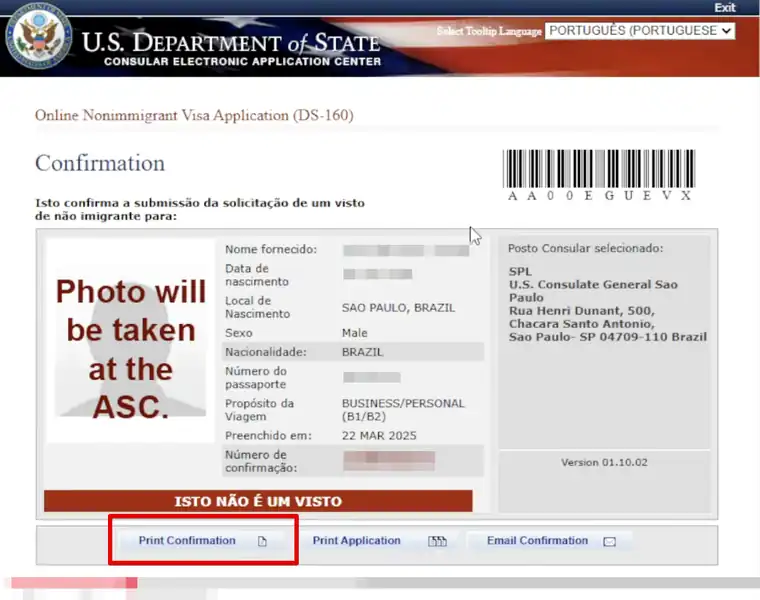The image size is (760, 600).
Task: Click the envelope icon beside Email Confirmation
Action: (x=610, y=541)
